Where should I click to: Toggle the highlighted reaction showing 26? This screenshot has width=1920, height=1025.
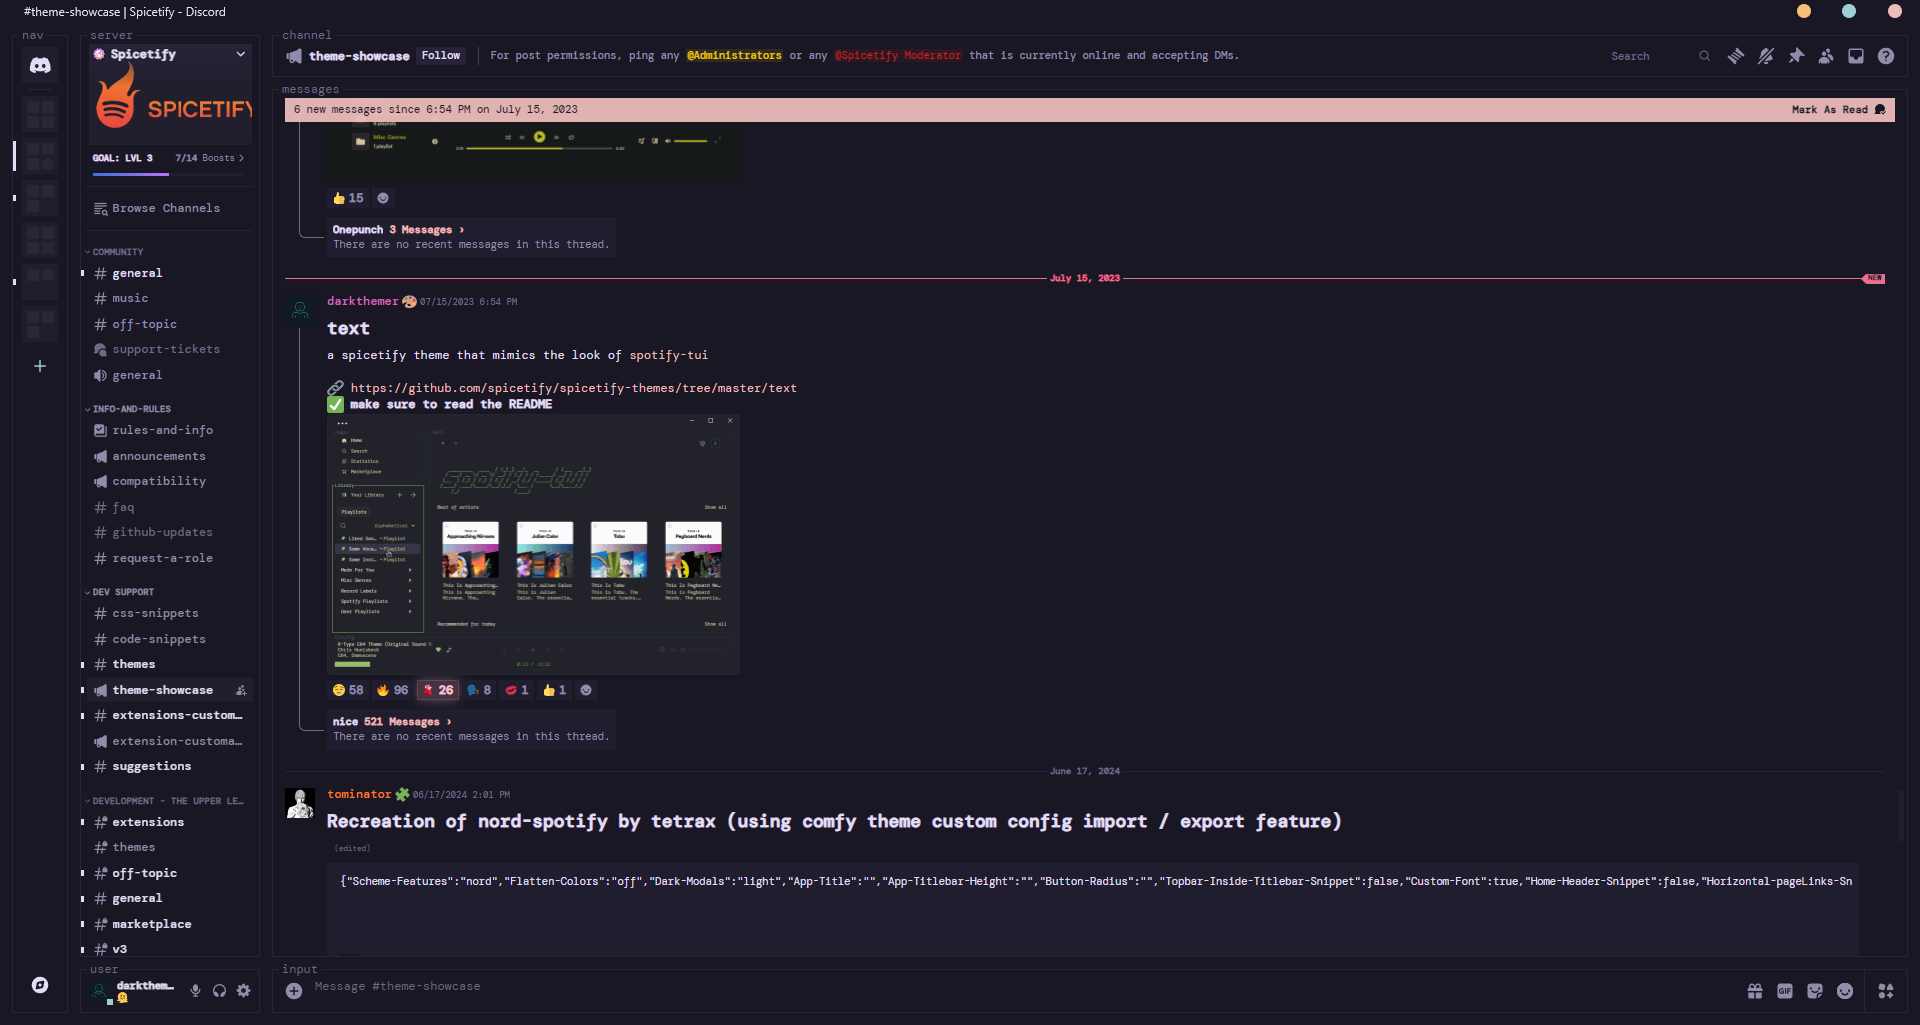[437, 690]
